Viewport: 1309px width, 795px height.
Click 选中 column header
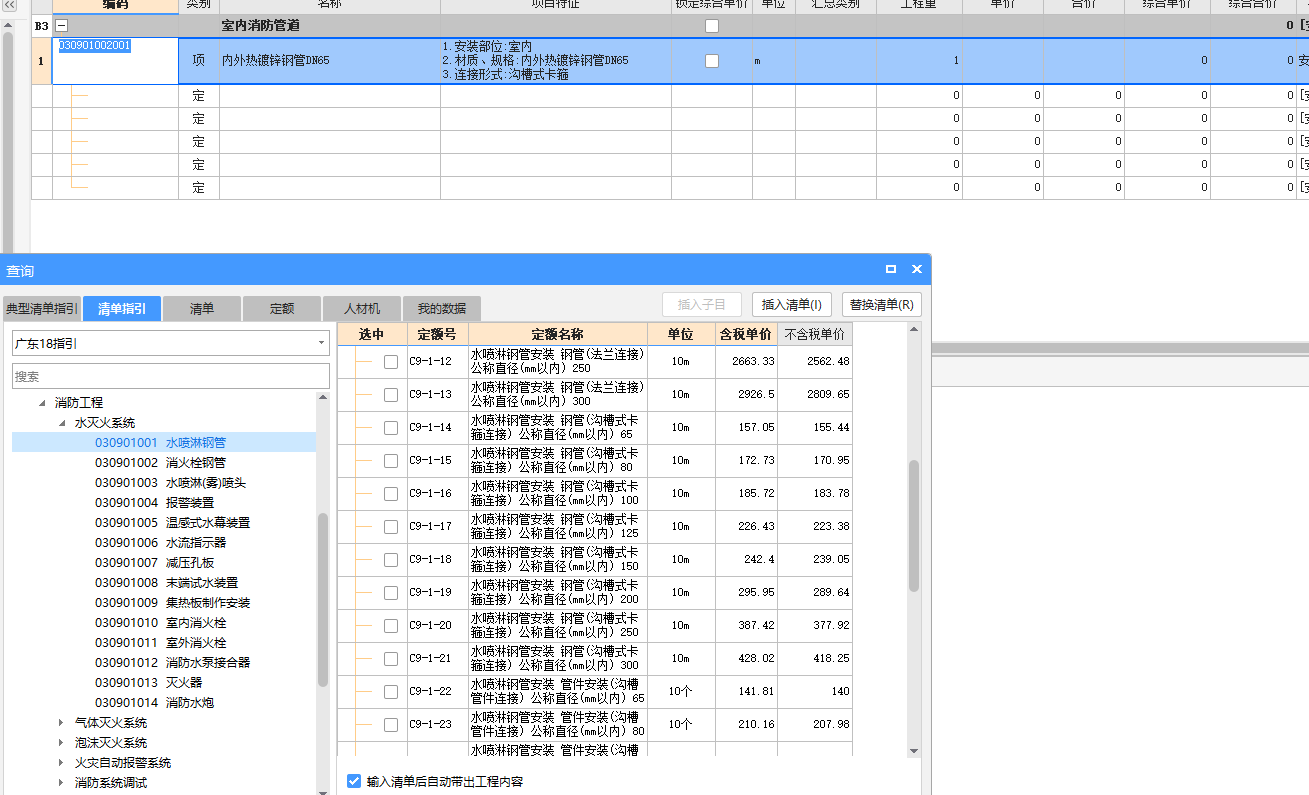point(371,334)
